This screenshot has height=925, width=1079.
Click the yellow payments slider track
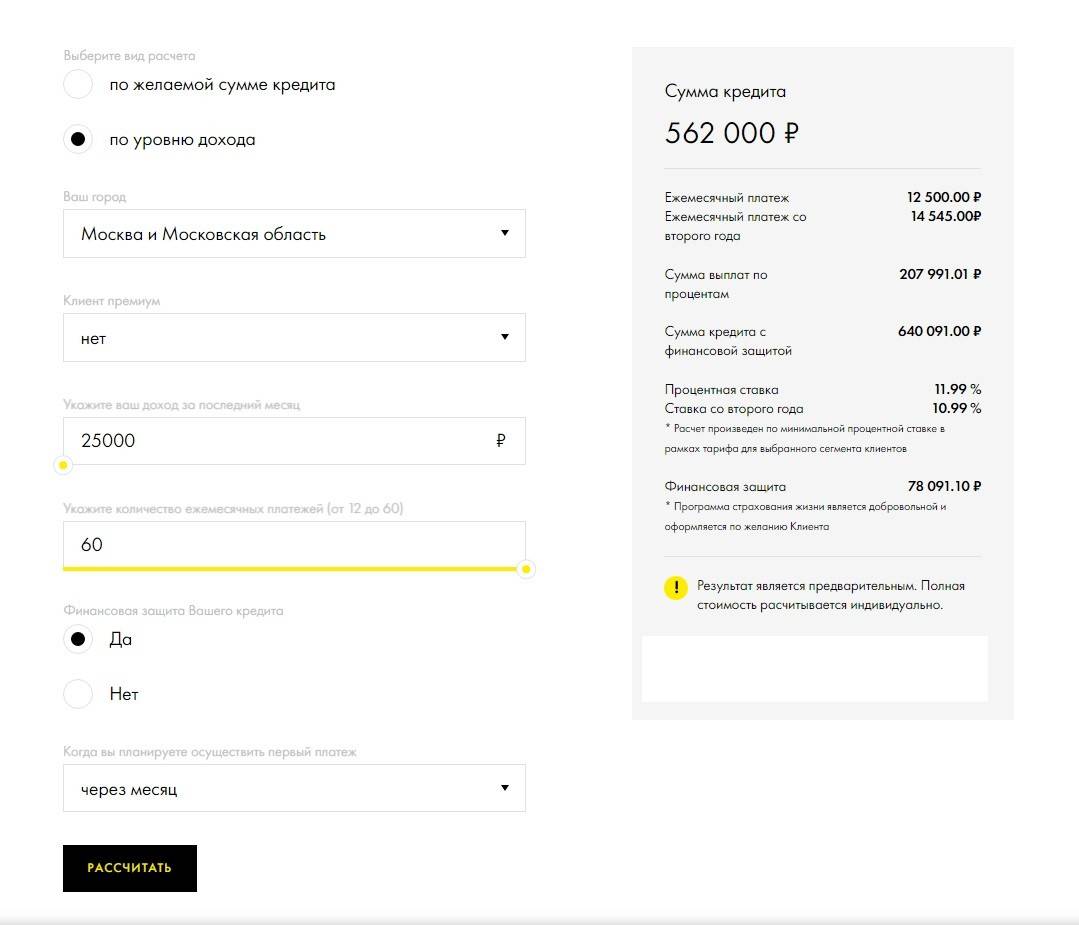pos(290,568)
